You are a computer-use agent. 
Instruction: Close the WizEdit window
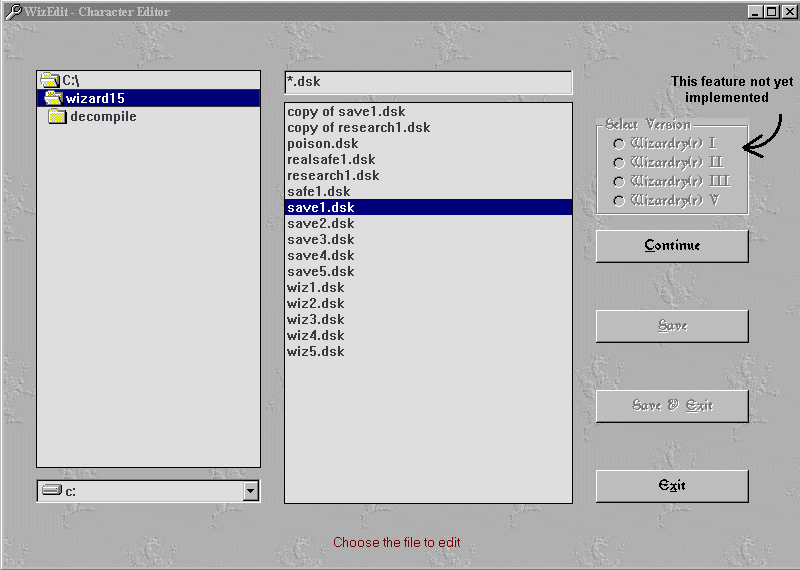tap(790, 11)
